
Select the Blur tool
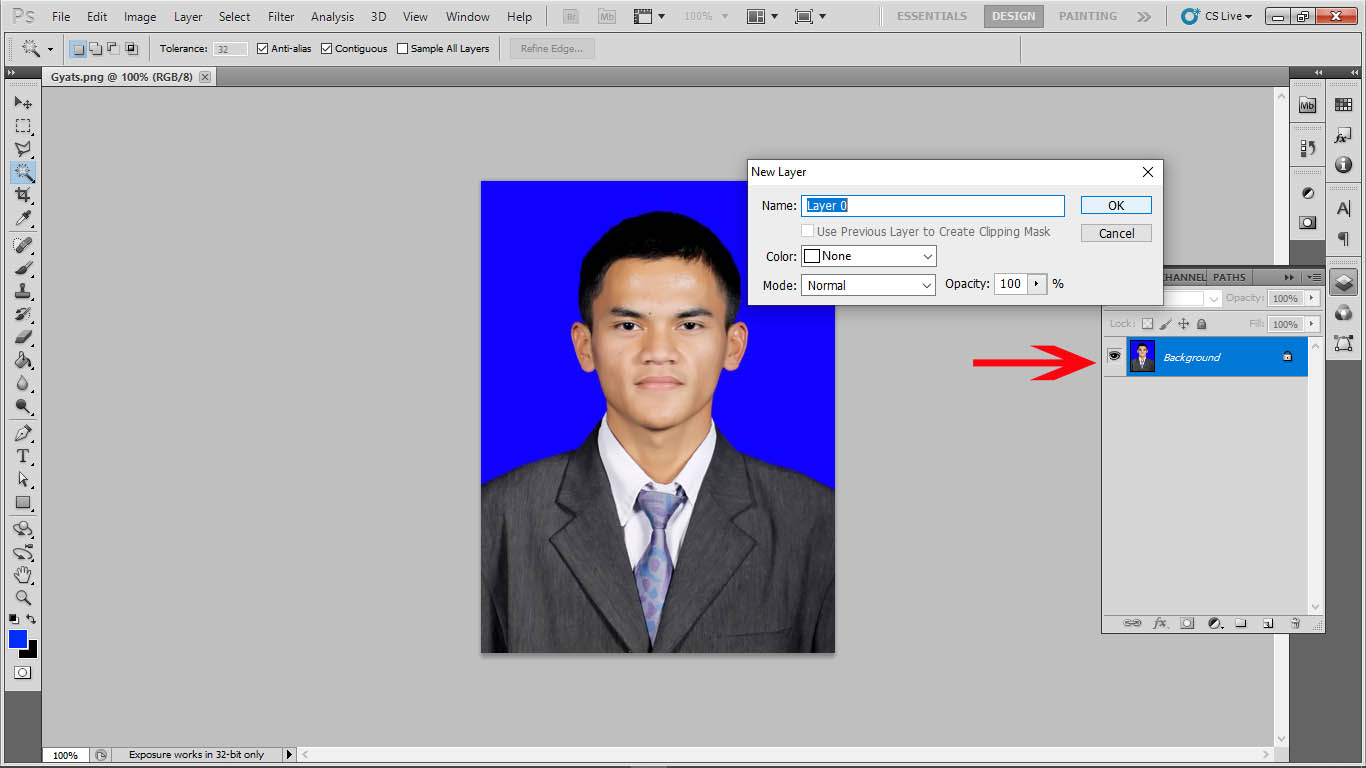[23, 384]
